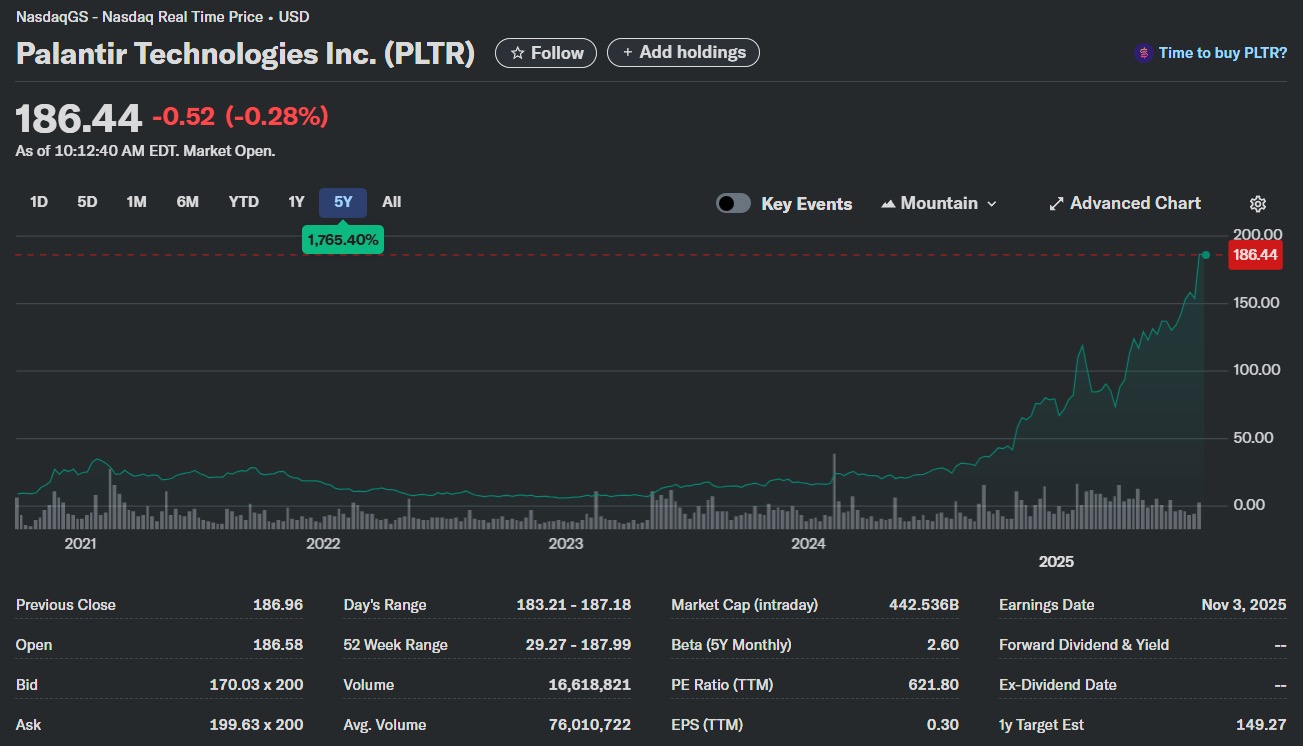This screenshot has height=746, width=1303.
Task: Click the red 186.44 price label on chart
Action: click(x=1255, y=255)
